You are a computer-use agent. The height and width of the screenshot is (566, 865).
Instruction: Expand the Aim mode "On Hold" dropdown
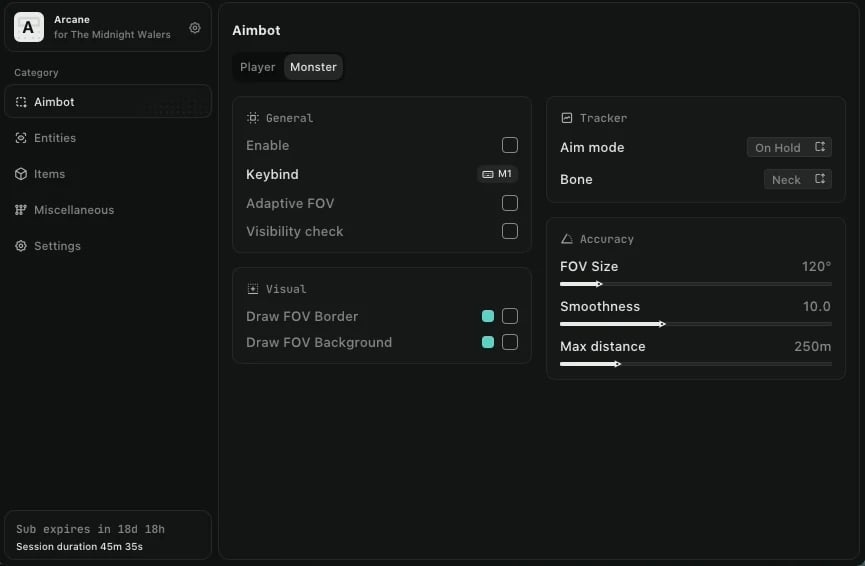click(x=789, y=147)
